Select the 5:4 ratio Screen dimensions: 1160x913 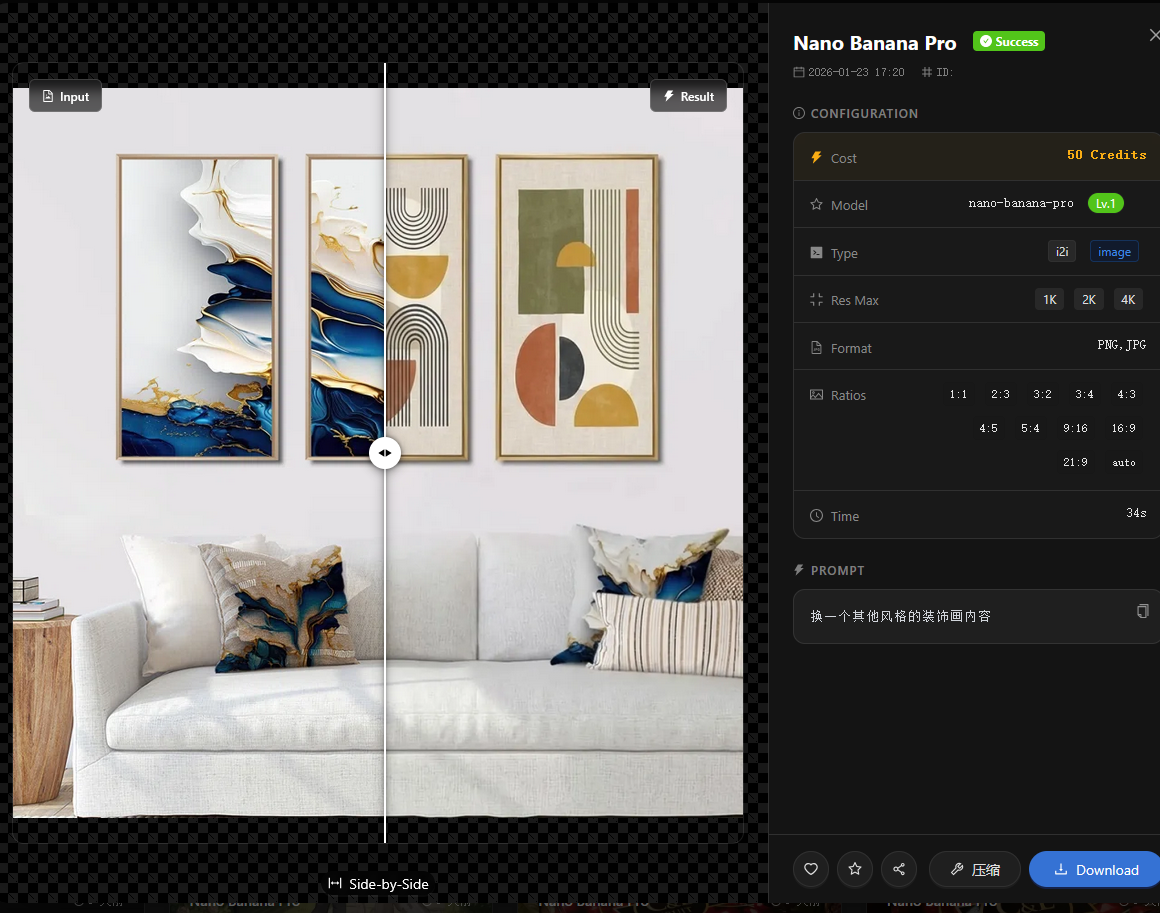1030,428
